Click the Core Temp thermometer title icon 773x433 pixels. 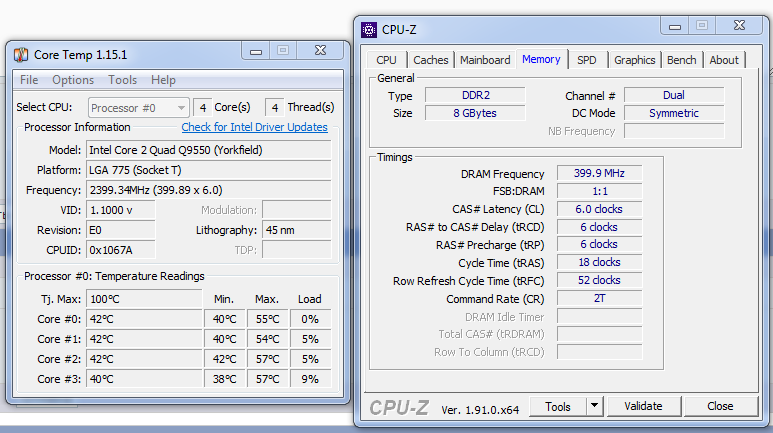(x=21, y=55)
